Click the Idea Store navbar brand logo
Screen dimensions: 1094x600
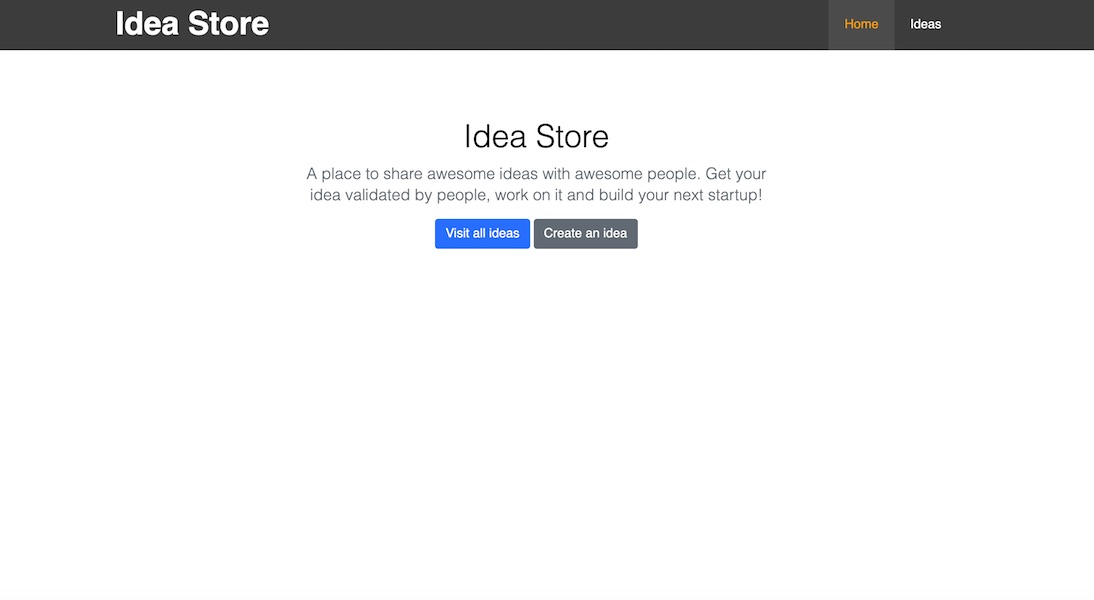click(x=192, y=24)
